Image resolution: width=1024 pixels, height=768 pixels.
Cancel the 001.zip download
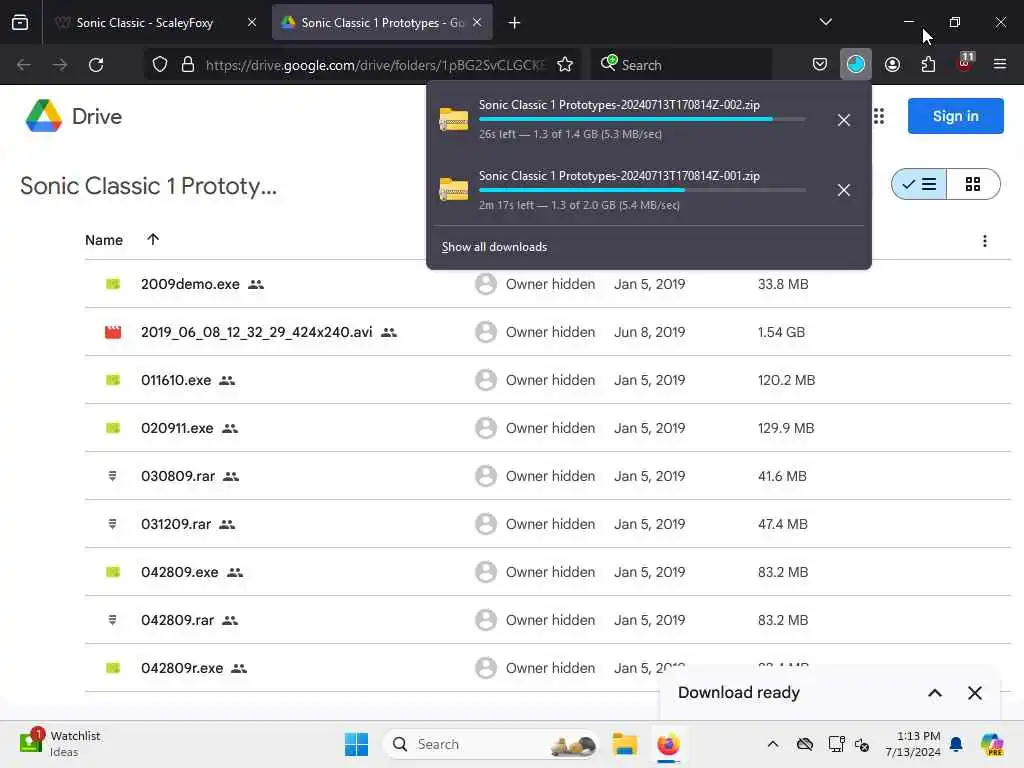point(844,190)
